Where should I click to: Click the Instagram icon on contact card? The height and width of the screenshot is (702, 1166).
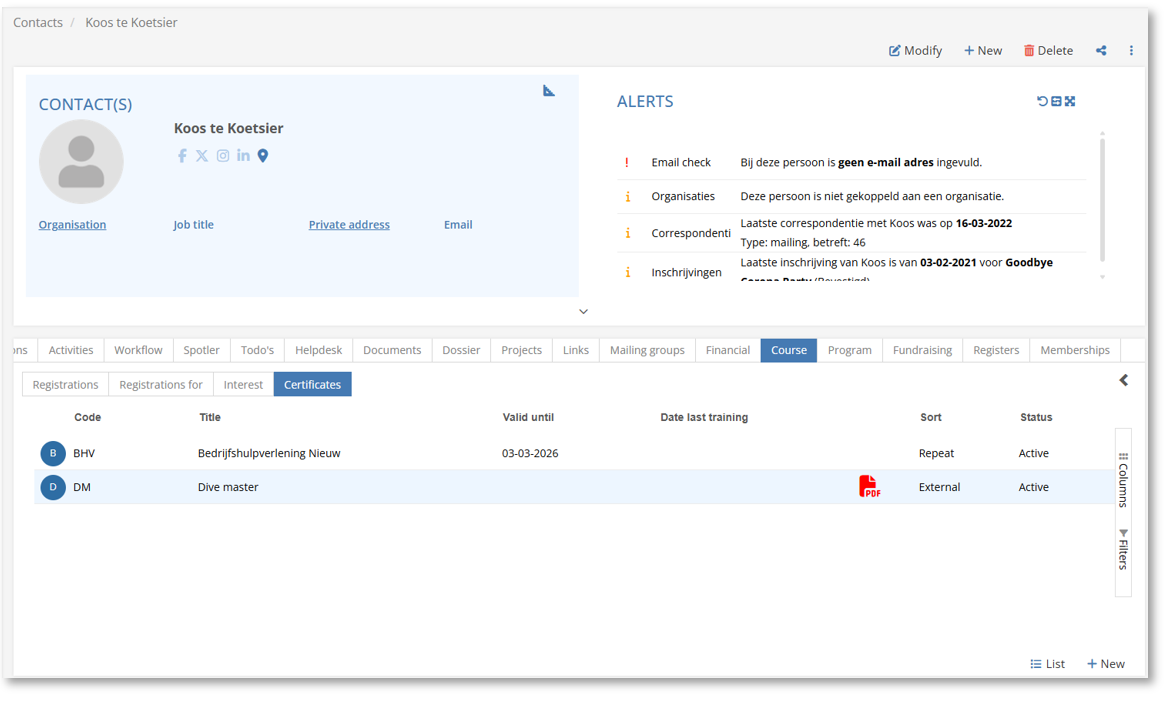point(223,156)
